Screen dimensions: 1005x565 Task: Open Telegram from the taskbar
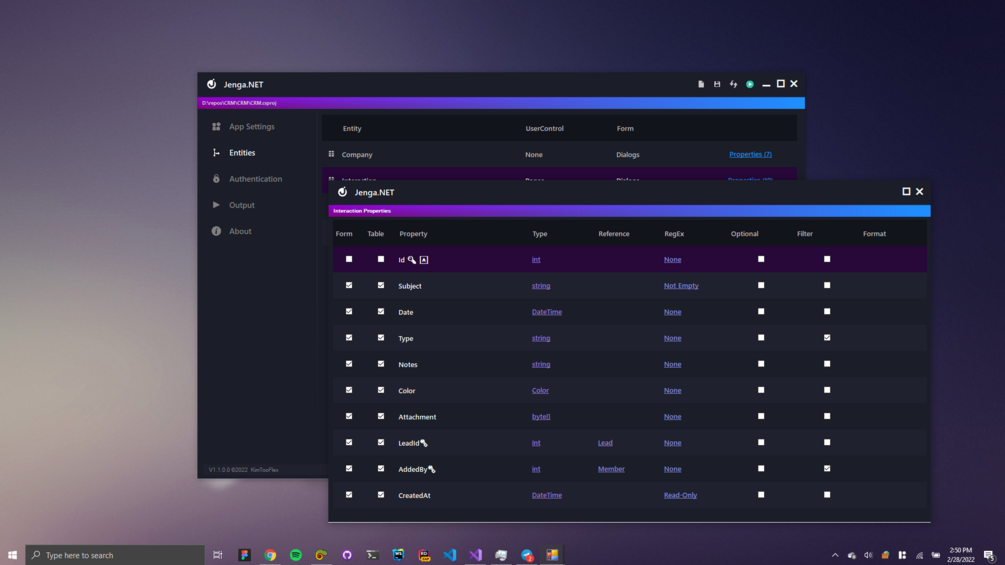click(527, 555)
